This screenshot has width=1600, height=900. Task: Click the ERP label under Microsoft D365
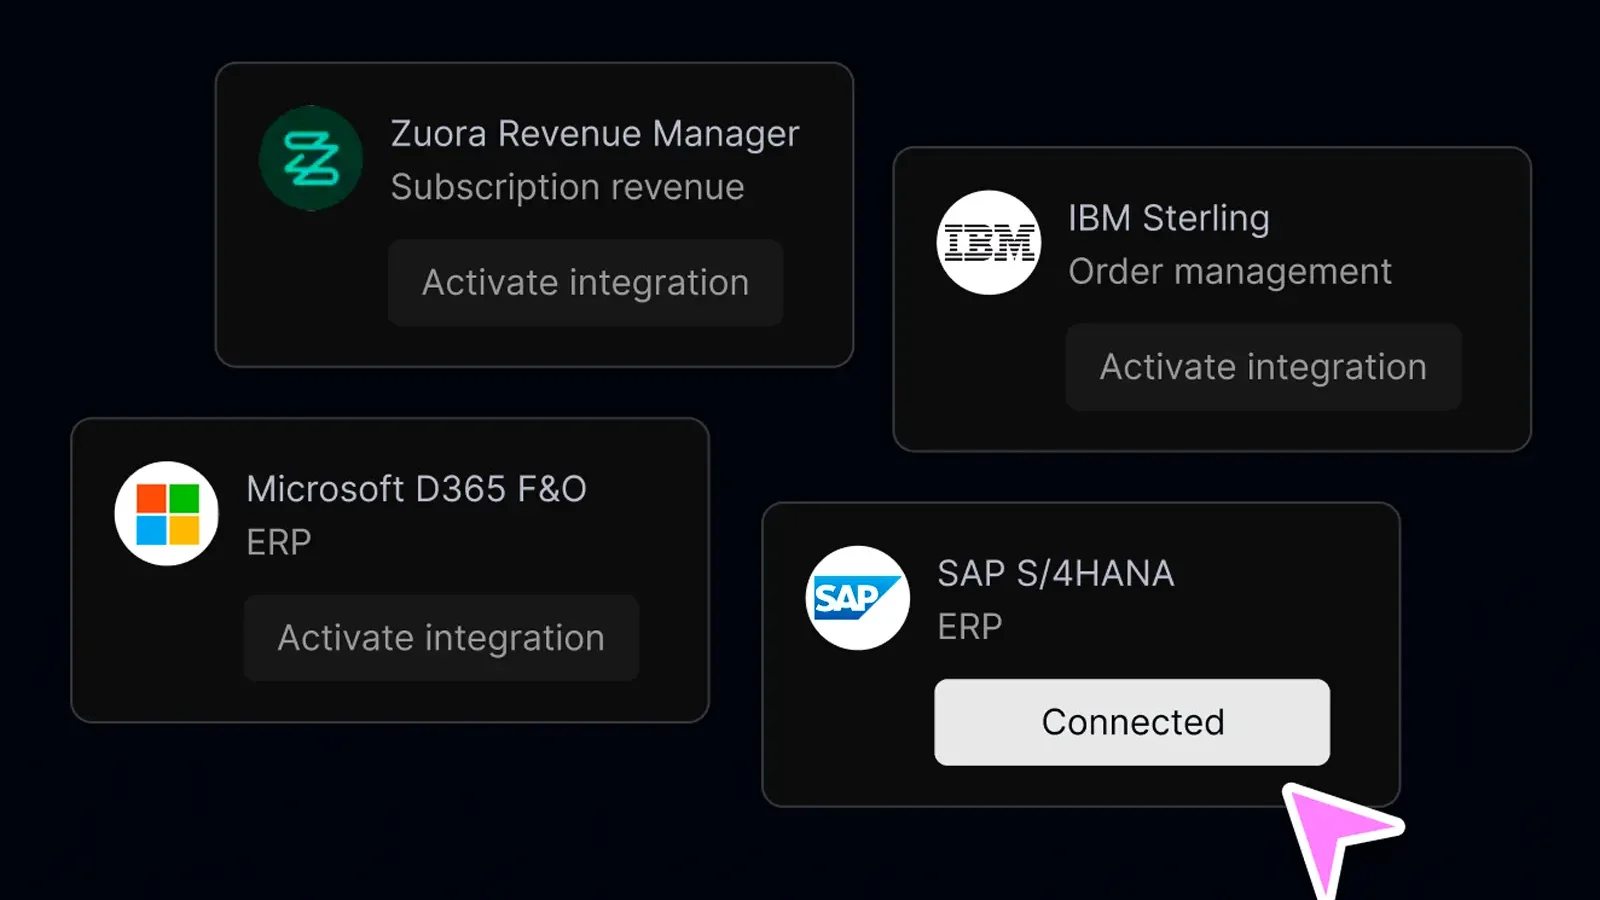pos(279,542)
